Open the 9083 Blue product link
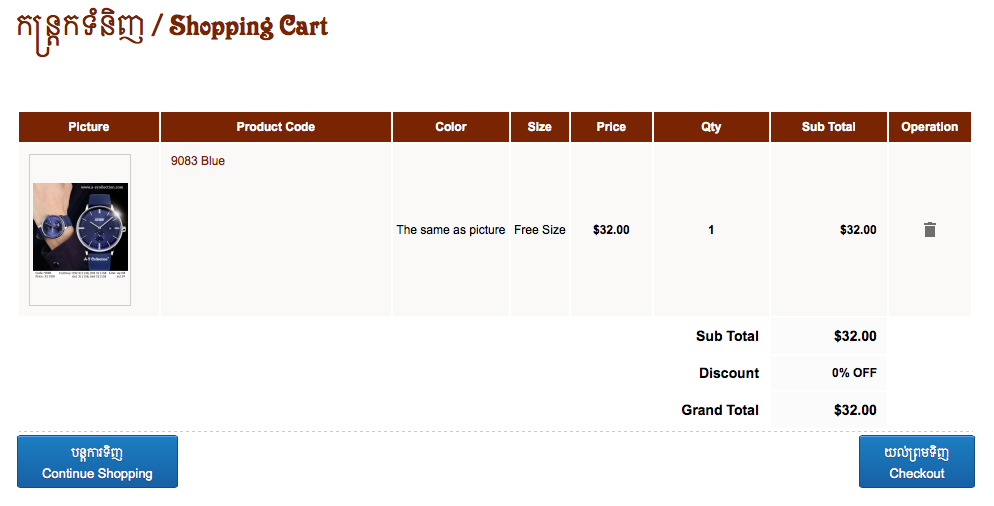The height and width of the screenshot is (506, 994). tap(198, 161)
